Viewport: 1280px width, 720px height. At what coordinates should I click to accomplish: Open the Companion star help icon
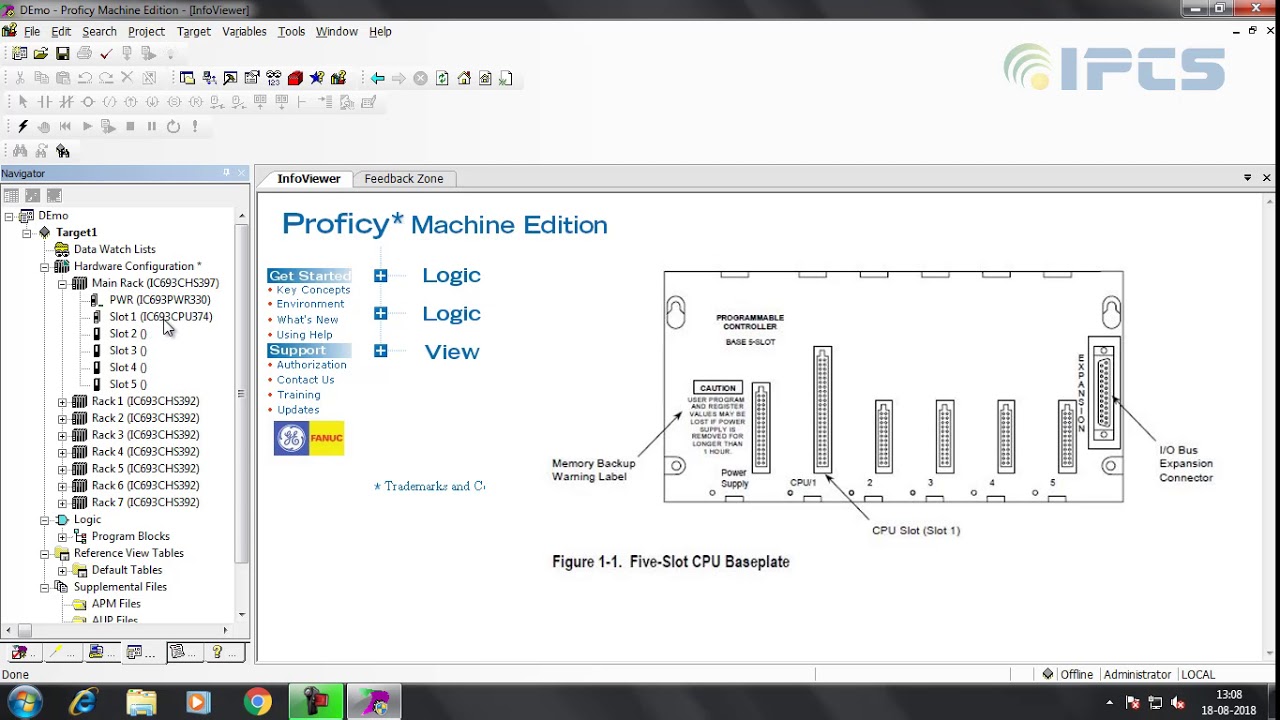(317, 78)
